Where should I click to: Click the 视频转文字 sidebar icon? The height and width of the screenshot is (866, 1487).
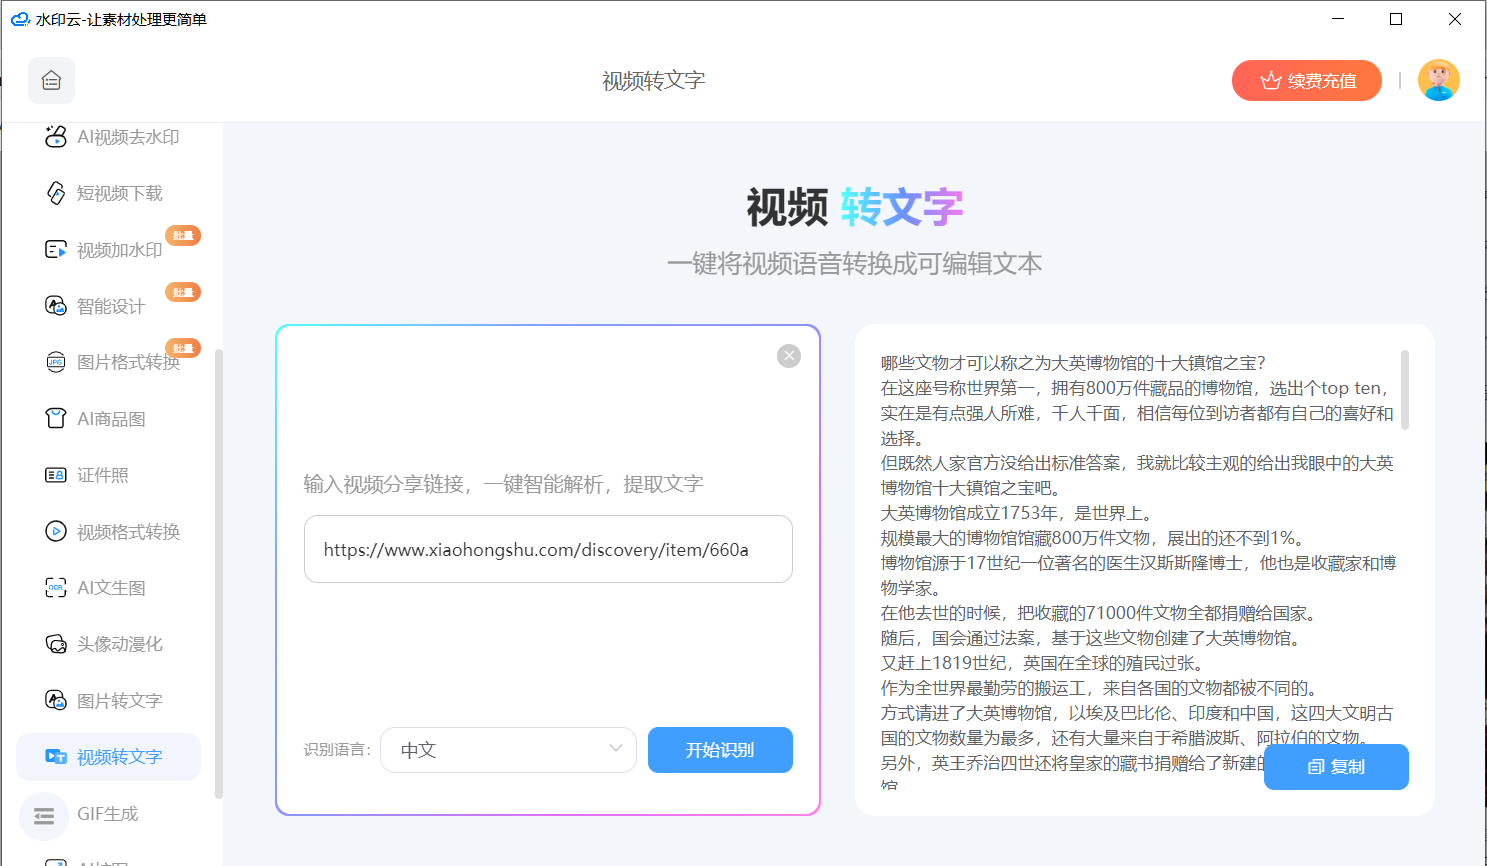pos(56,757)
